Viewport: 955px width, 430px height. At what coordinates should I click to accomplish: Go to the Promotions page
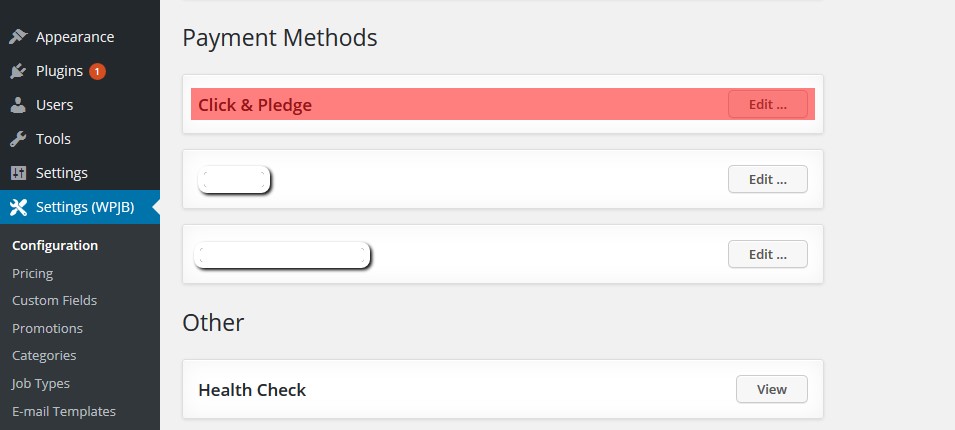[47, 328]
